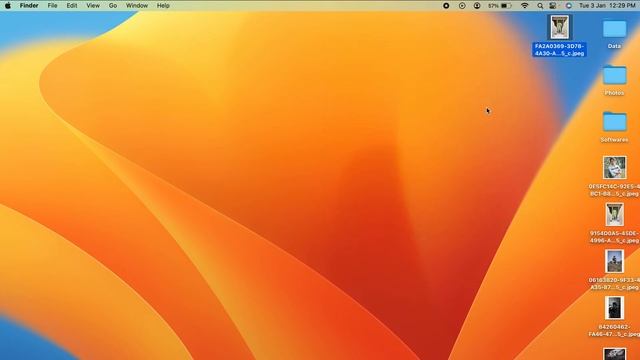Open the View menu
This screenshot has width=640, height=360.
[93, 6]
